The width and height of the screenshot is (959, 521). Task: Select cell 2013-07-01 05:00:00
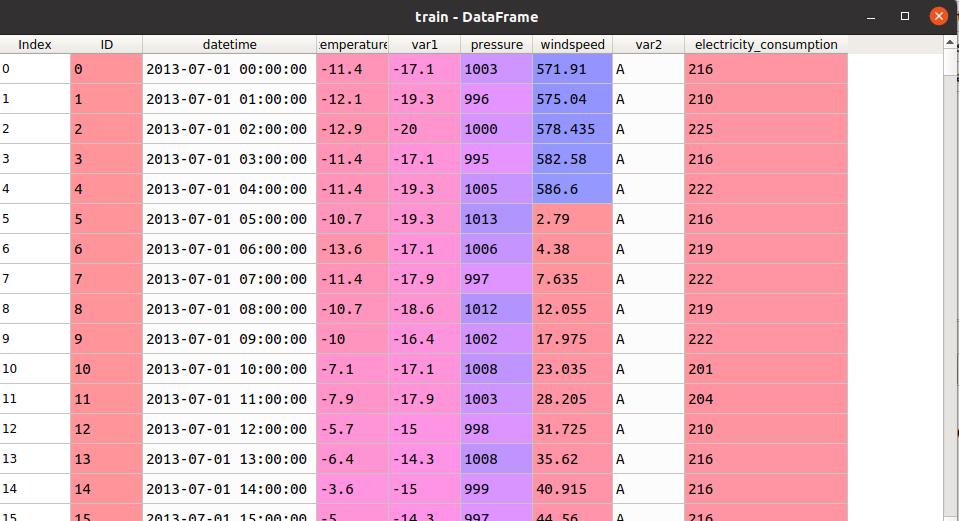pos(229,219)
